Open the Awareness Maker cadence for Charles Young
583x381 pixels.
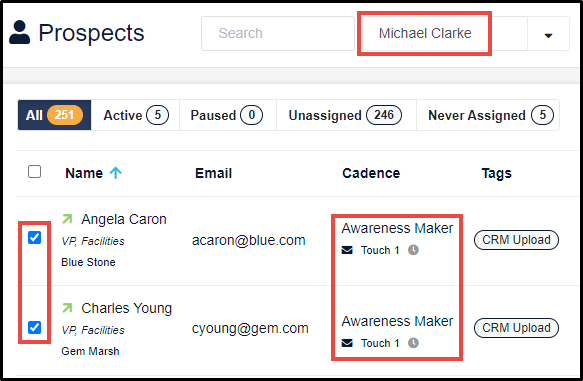coord(397,321)
